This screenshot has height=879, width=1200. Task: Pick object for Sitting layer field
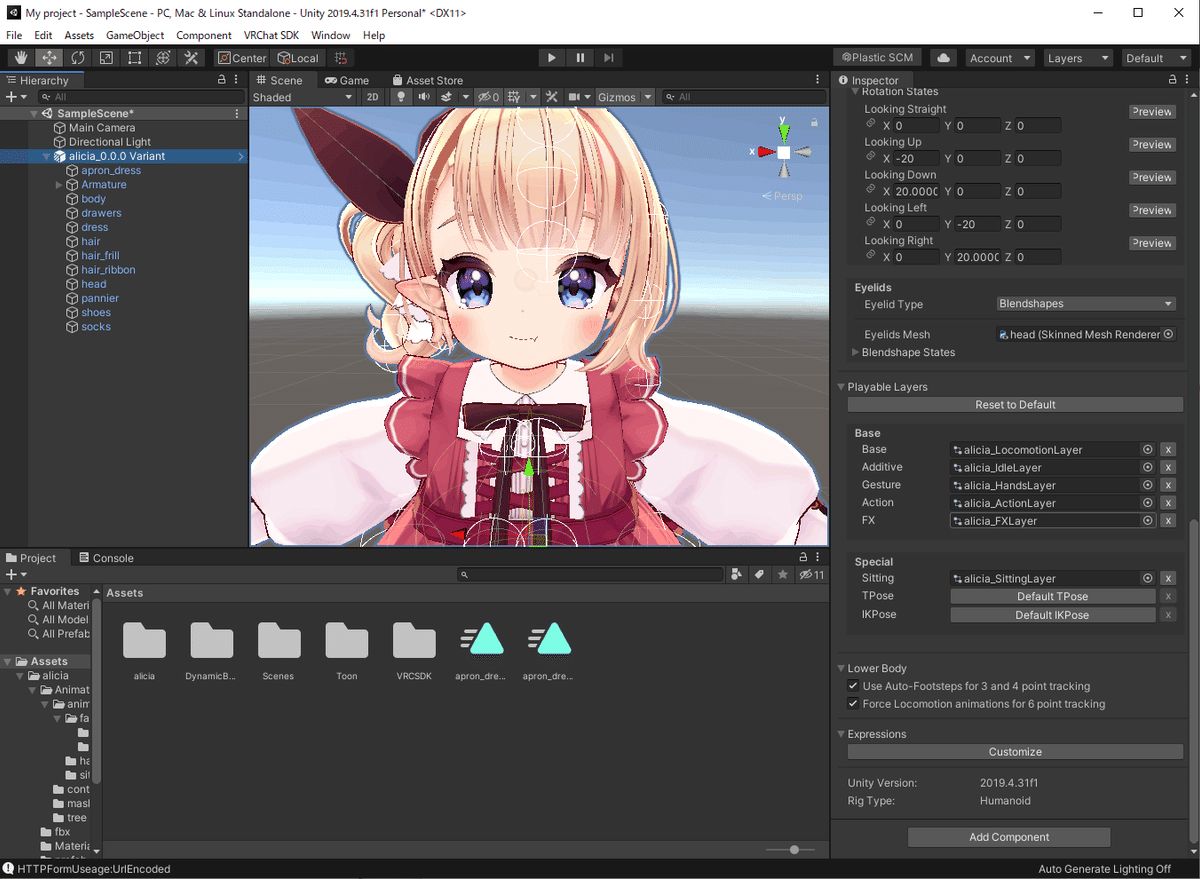point(1148,579)
